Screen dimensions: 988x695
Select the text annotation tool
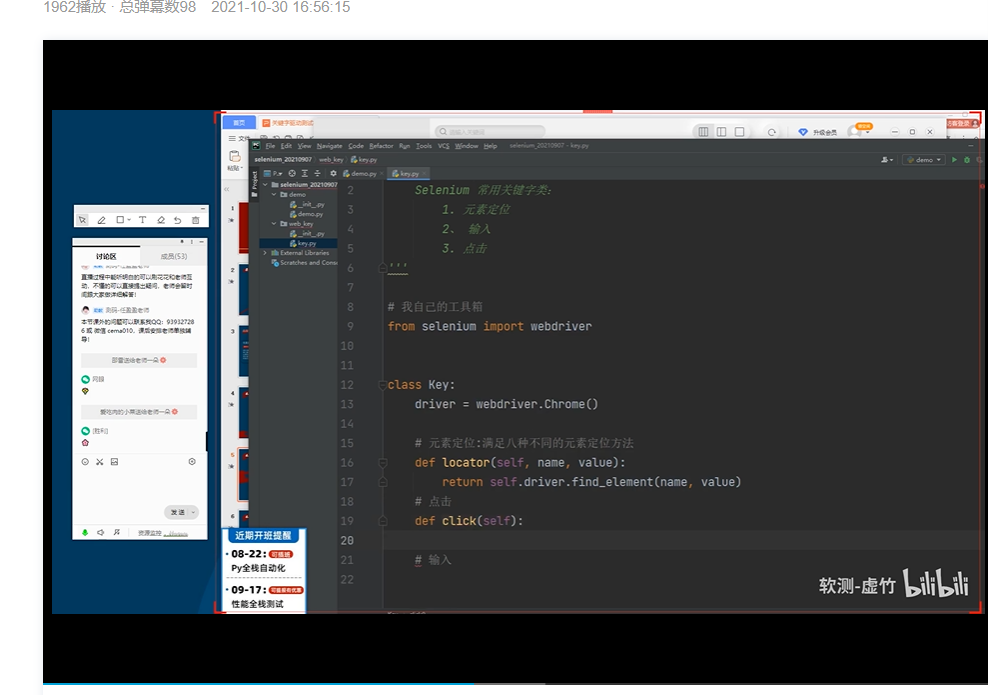142,220
